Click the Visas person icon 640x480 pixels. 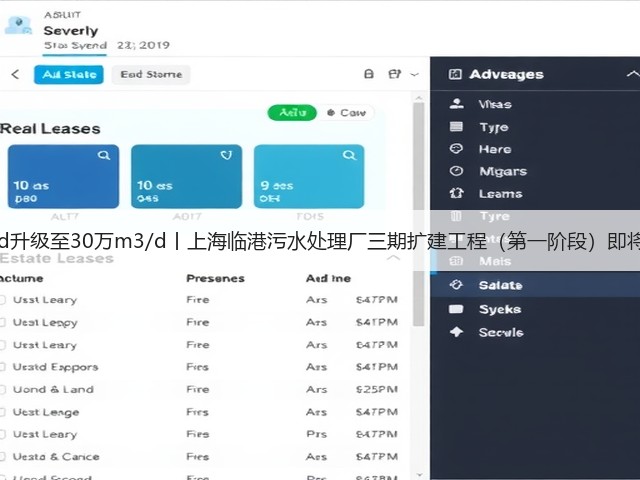456,104
